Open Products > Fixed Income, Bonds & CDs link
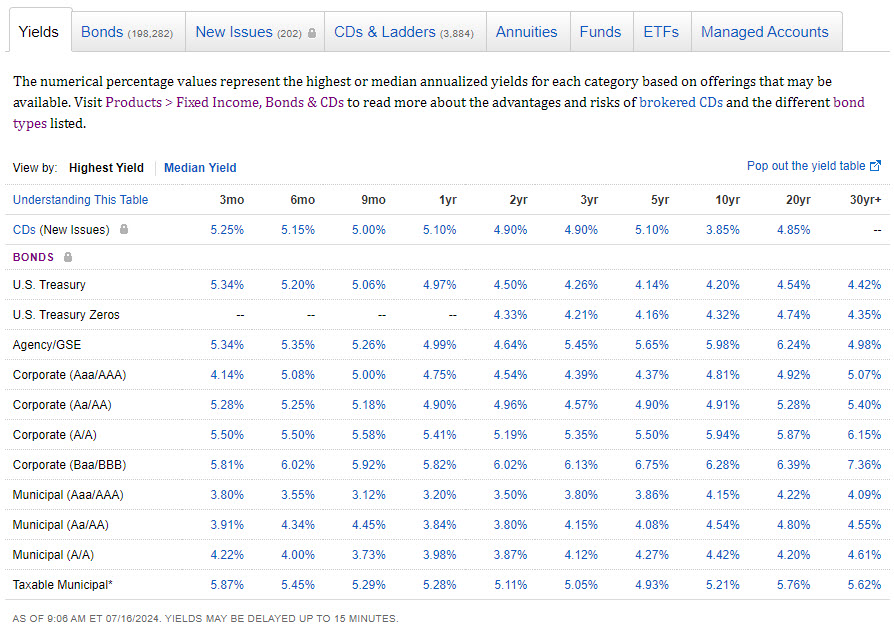 pyautogui.click(x=225, y=103)
